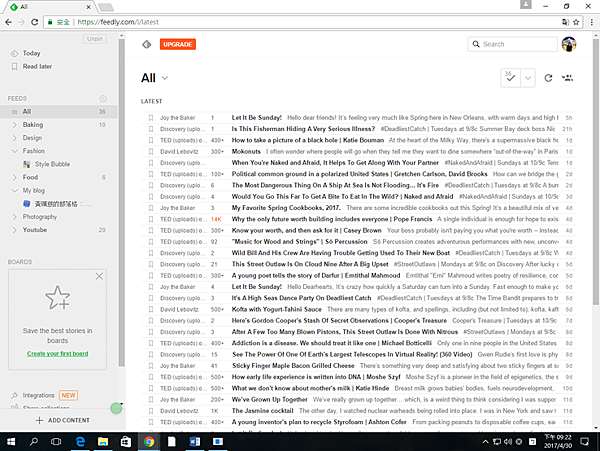Open Integrations in sidebar
This screenshot has width=600, height=451.
(38, 395)
